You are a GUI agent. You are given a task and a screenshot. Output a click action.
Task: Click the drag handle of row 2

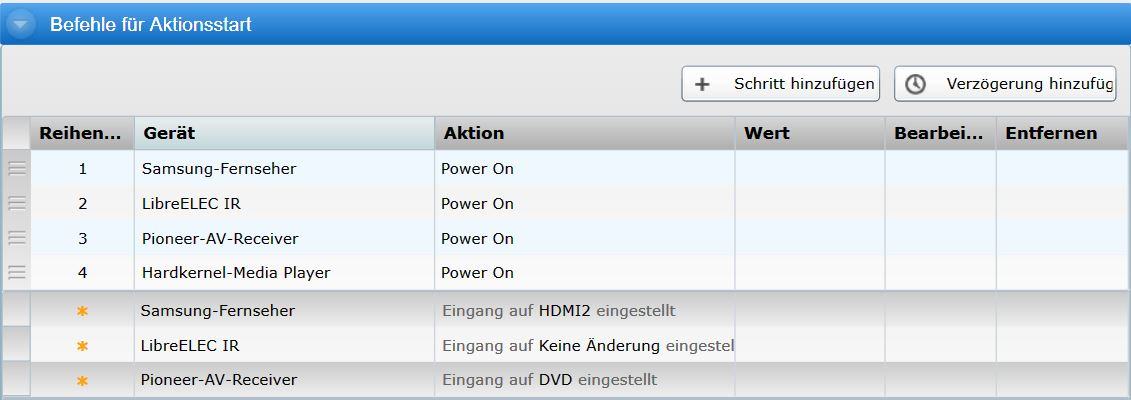pyautogui.click(x=17, y=204)
